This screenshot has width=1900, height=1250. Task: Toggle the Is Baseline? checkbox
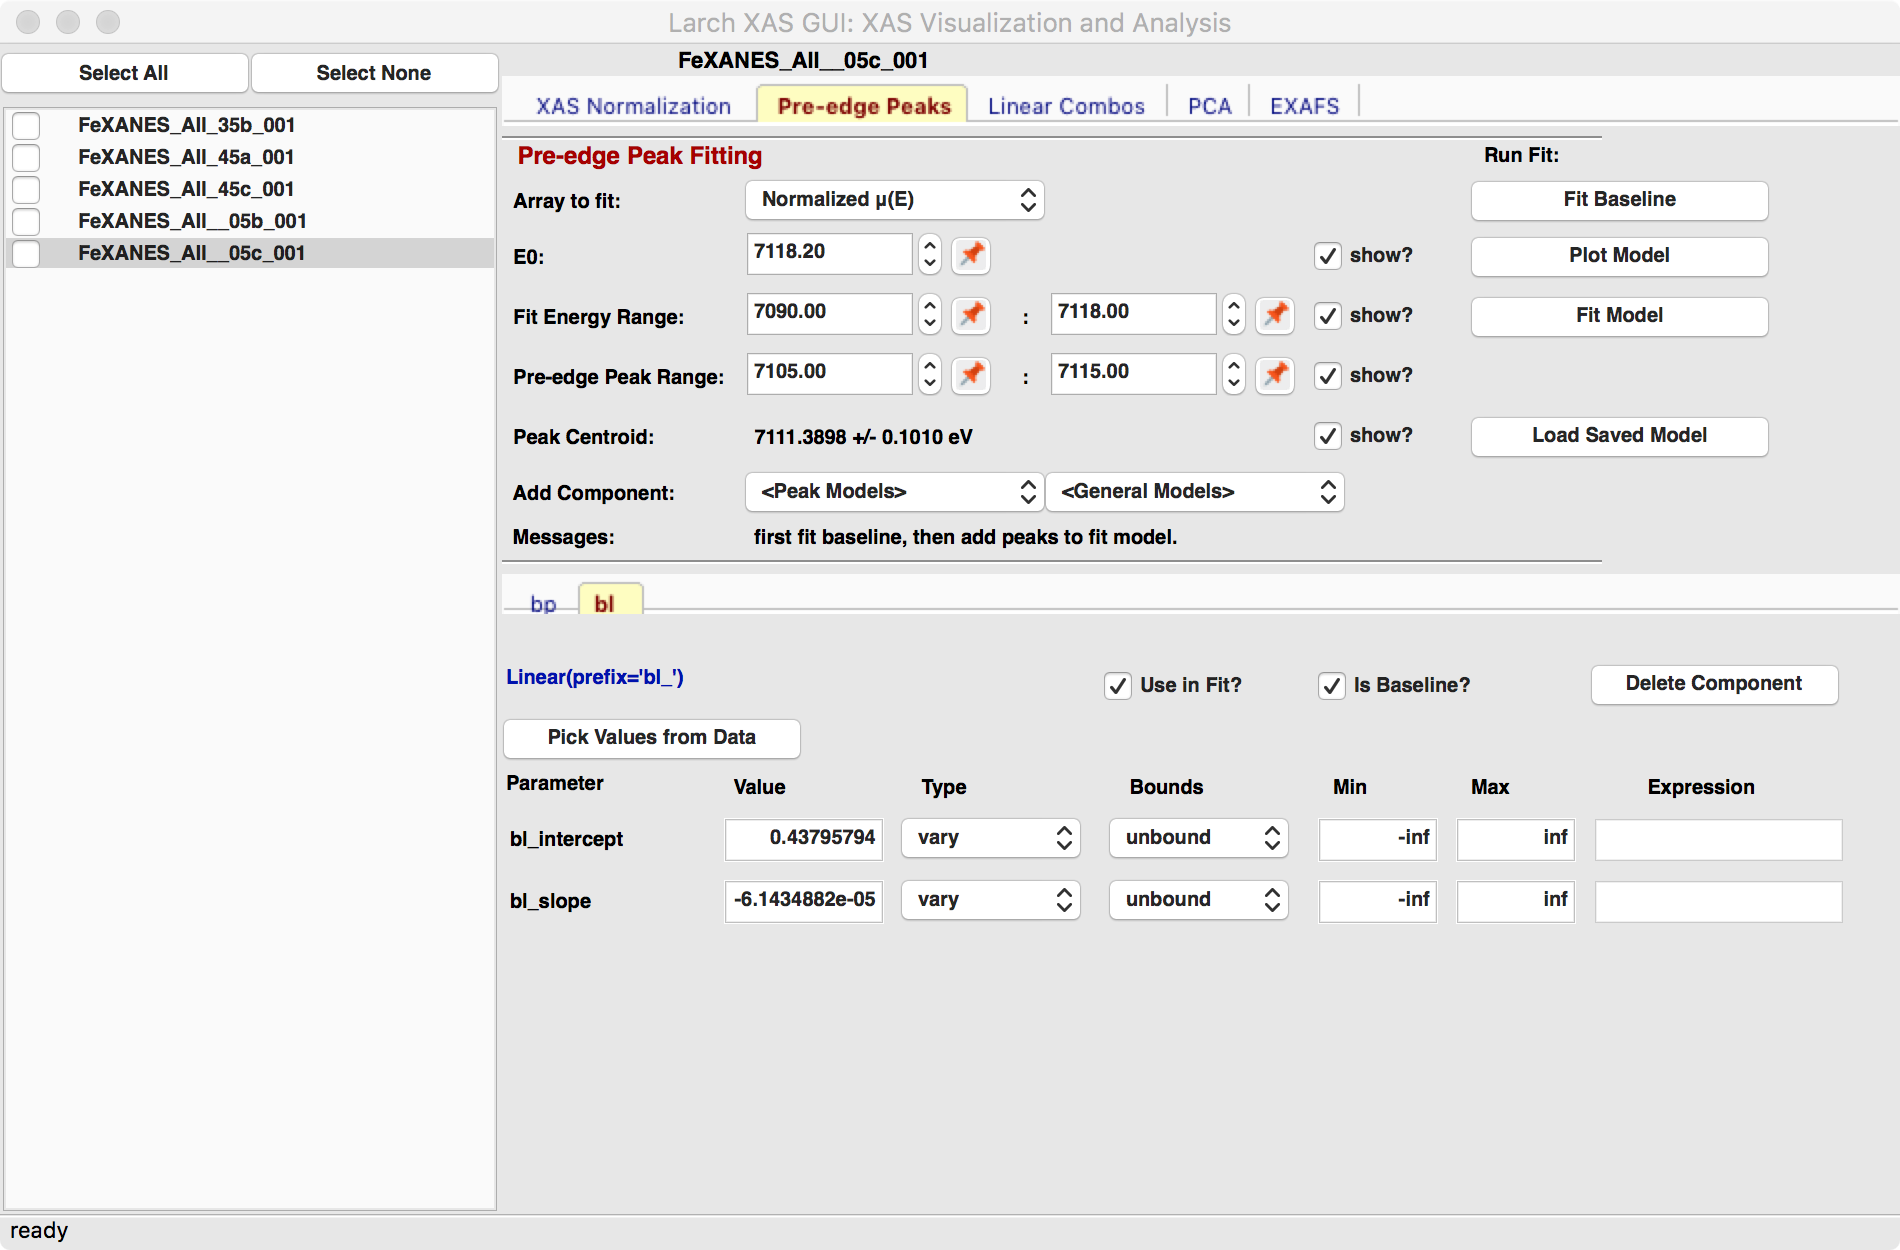[x=1331, y=686]
